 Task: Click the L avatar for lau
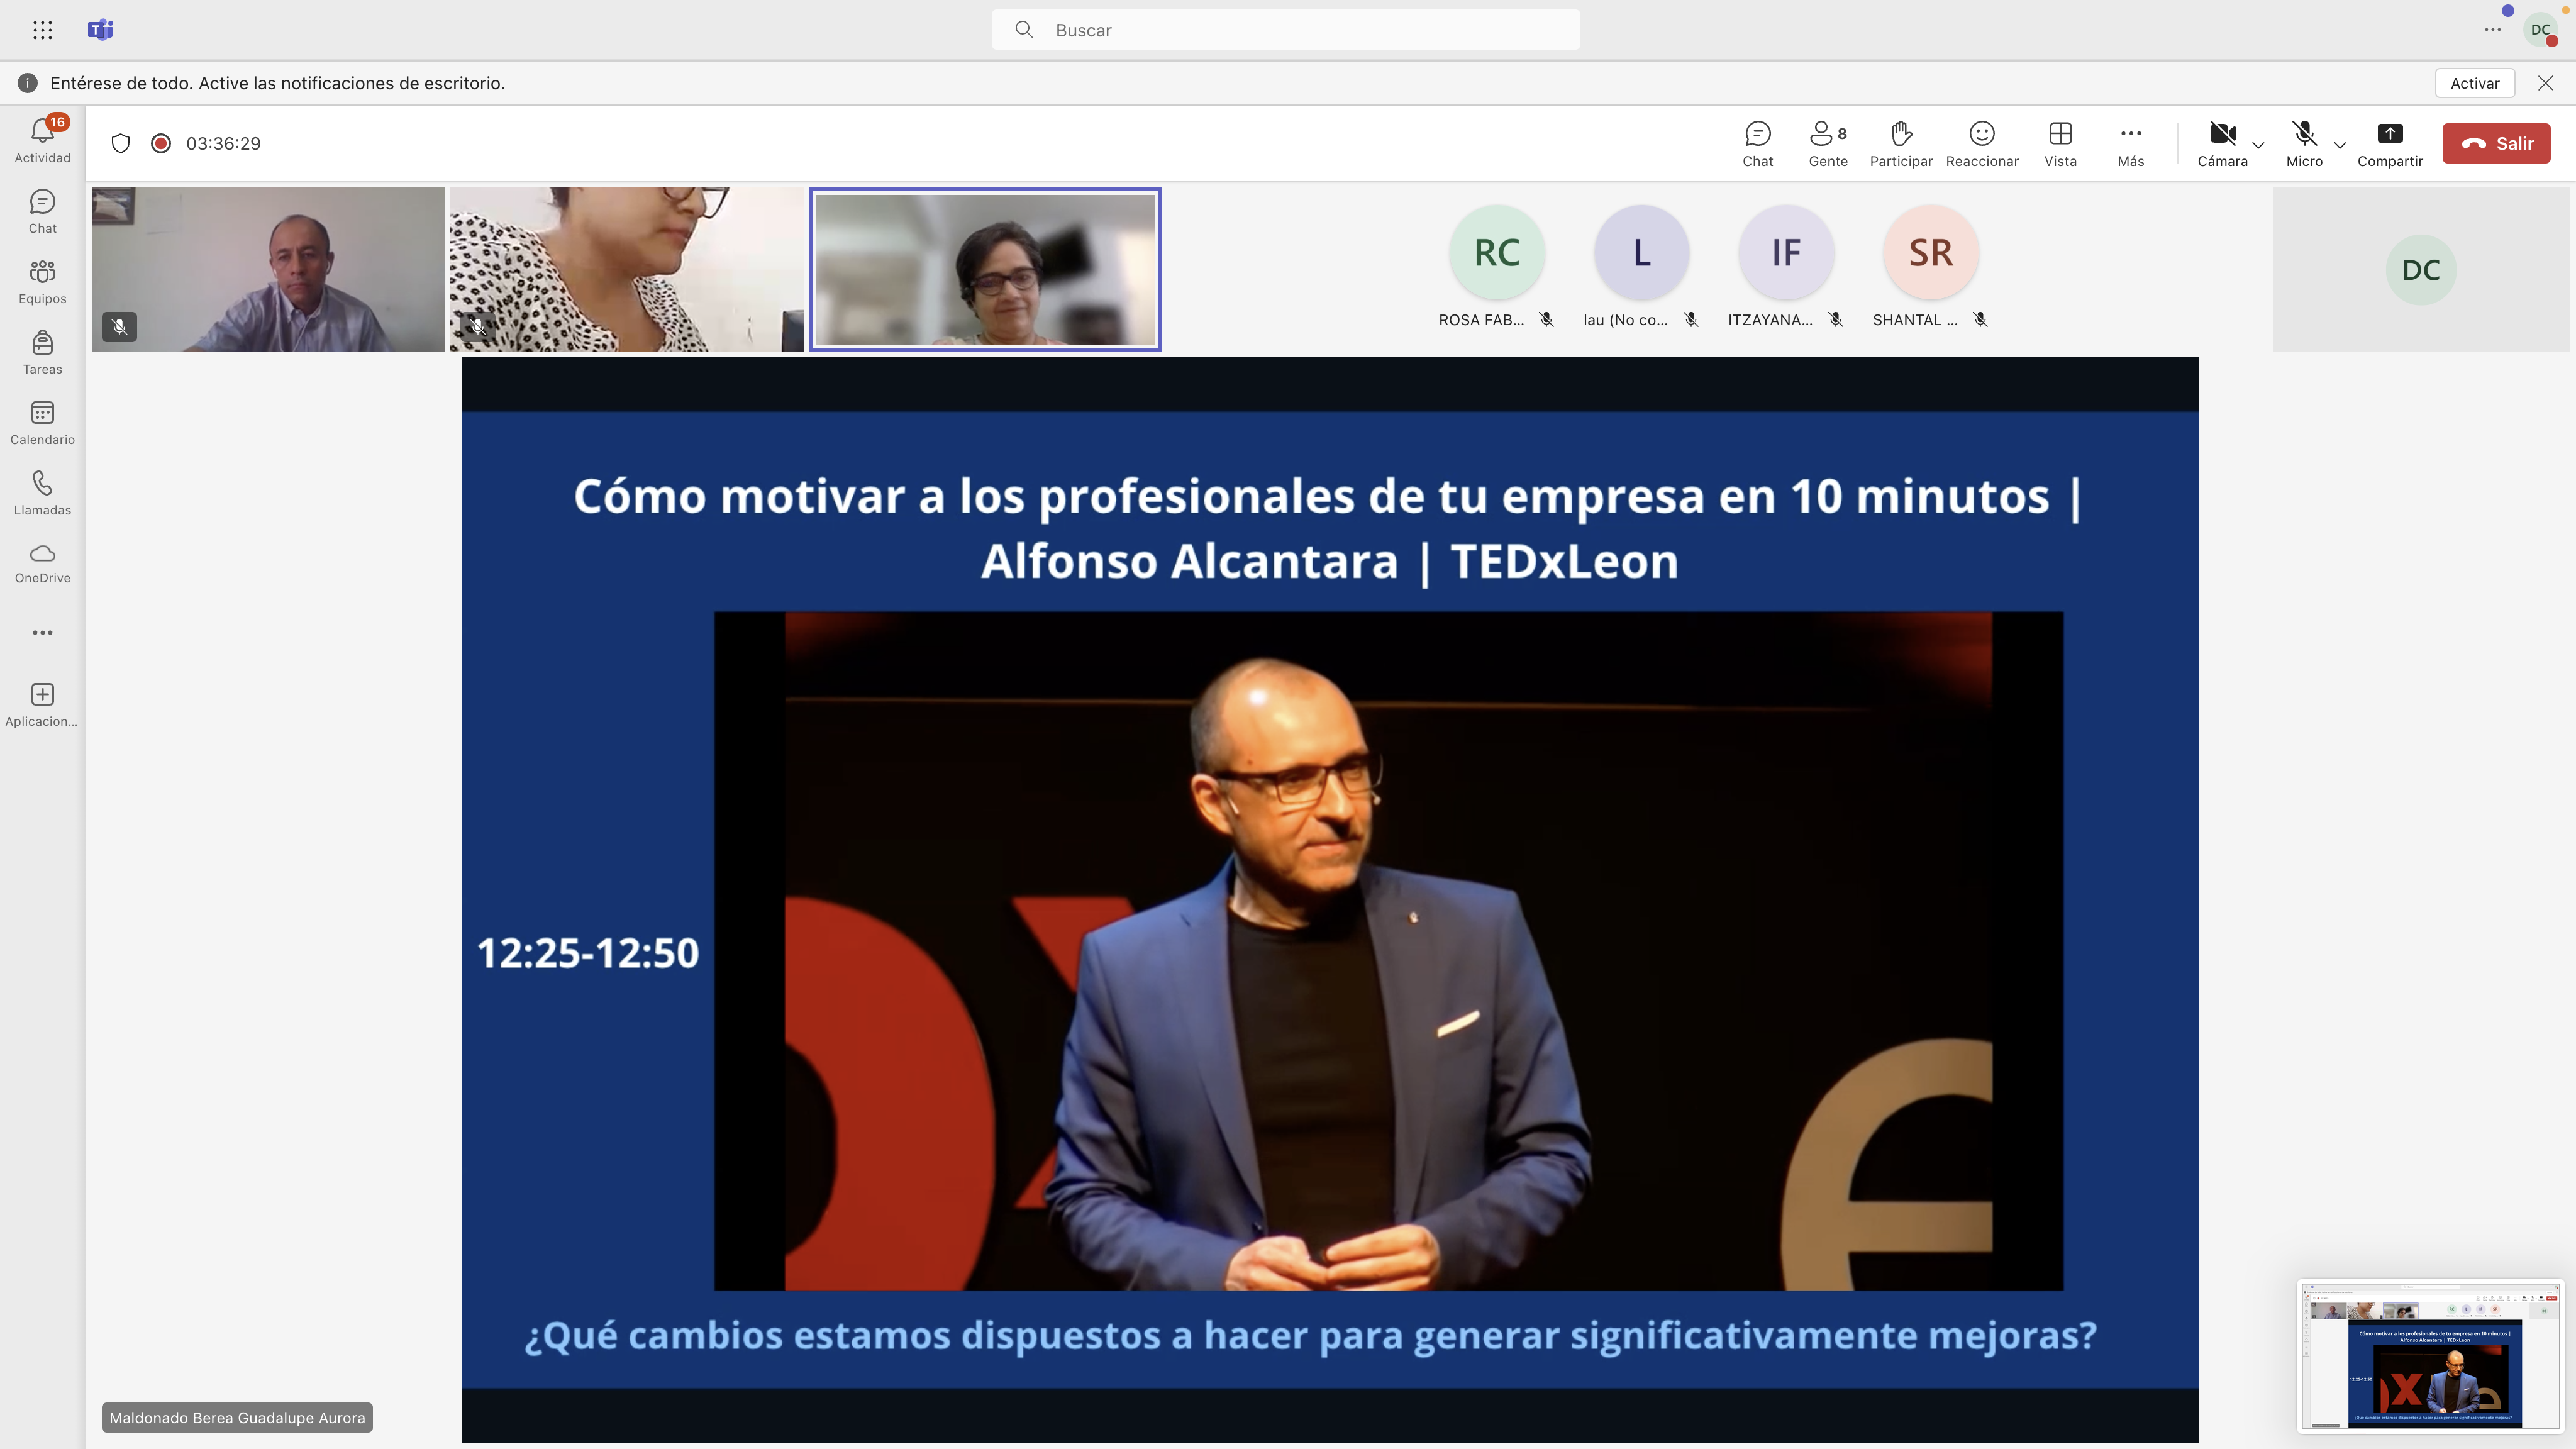coord(1641,252)
